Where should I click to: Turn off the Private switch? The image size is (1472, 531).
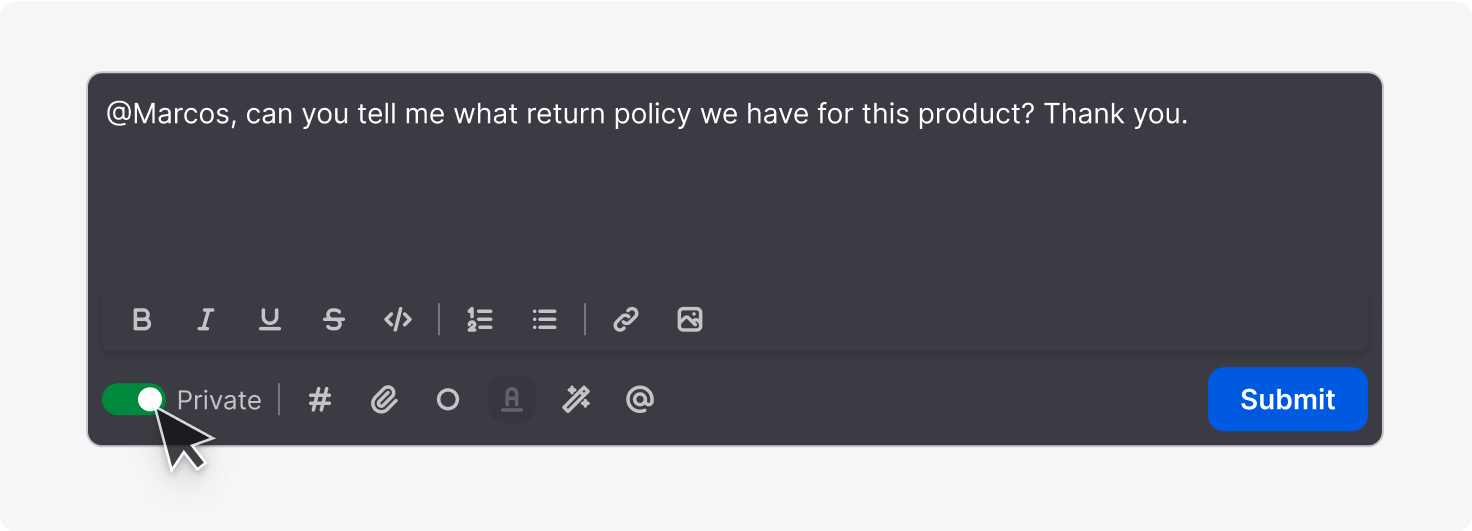[134, 400]
